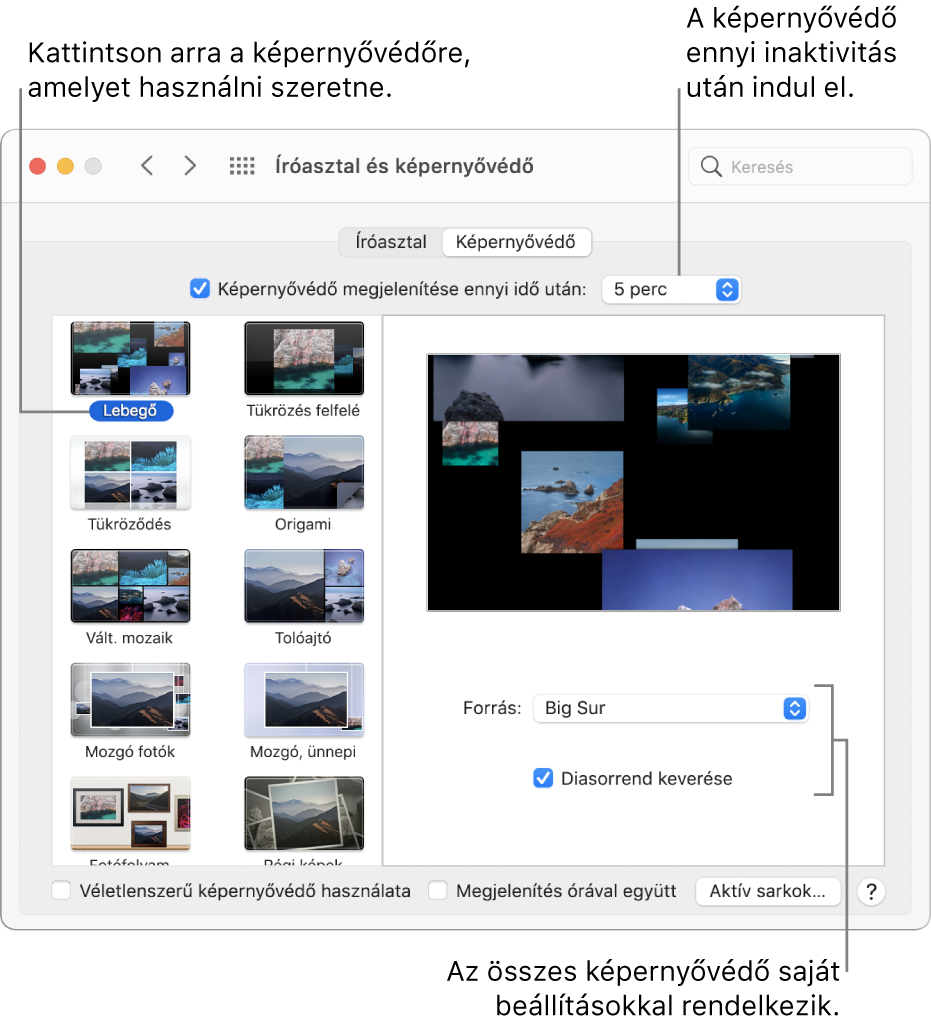Click the Forrás: label
The height and width of the screenshot is (1029, 931).
point(492,708)
